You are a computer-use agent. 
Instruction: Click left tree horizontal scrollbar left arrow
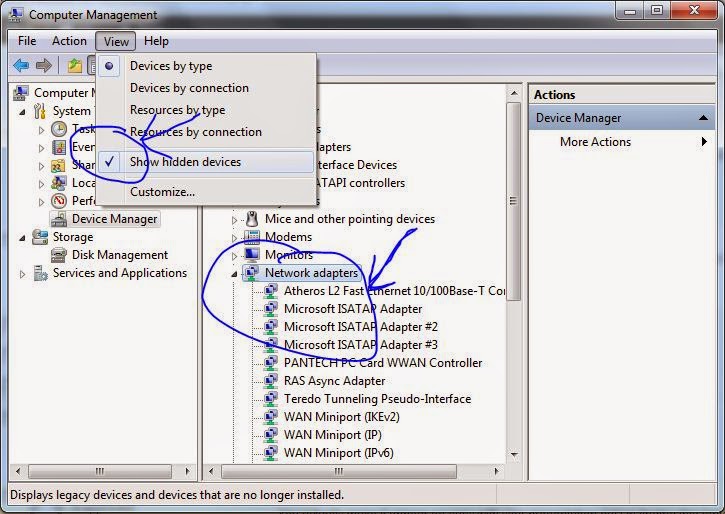[18, 471]
